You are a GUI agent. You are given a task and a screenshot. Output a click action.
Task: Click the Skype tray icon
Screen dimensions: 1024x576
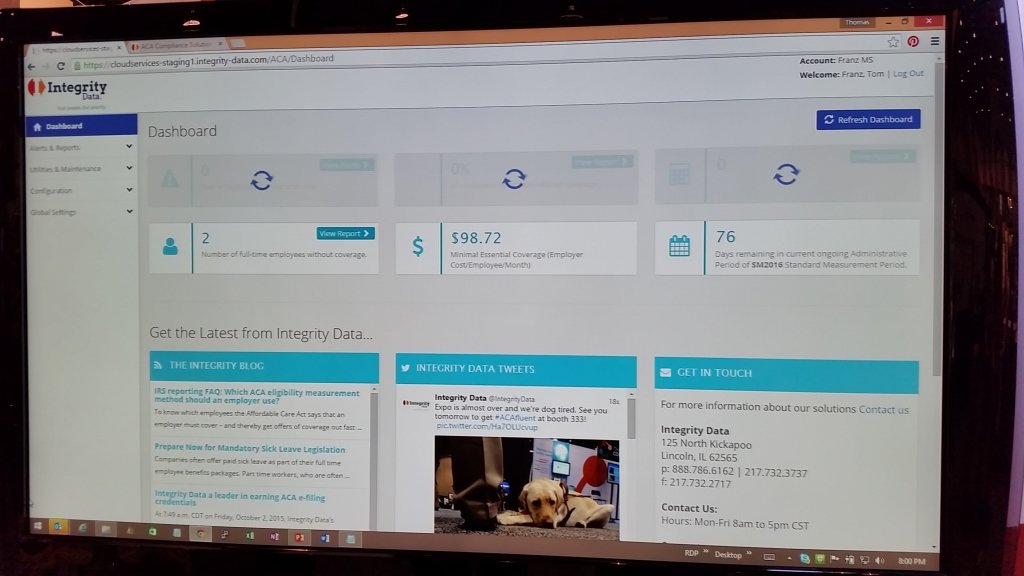805,559
